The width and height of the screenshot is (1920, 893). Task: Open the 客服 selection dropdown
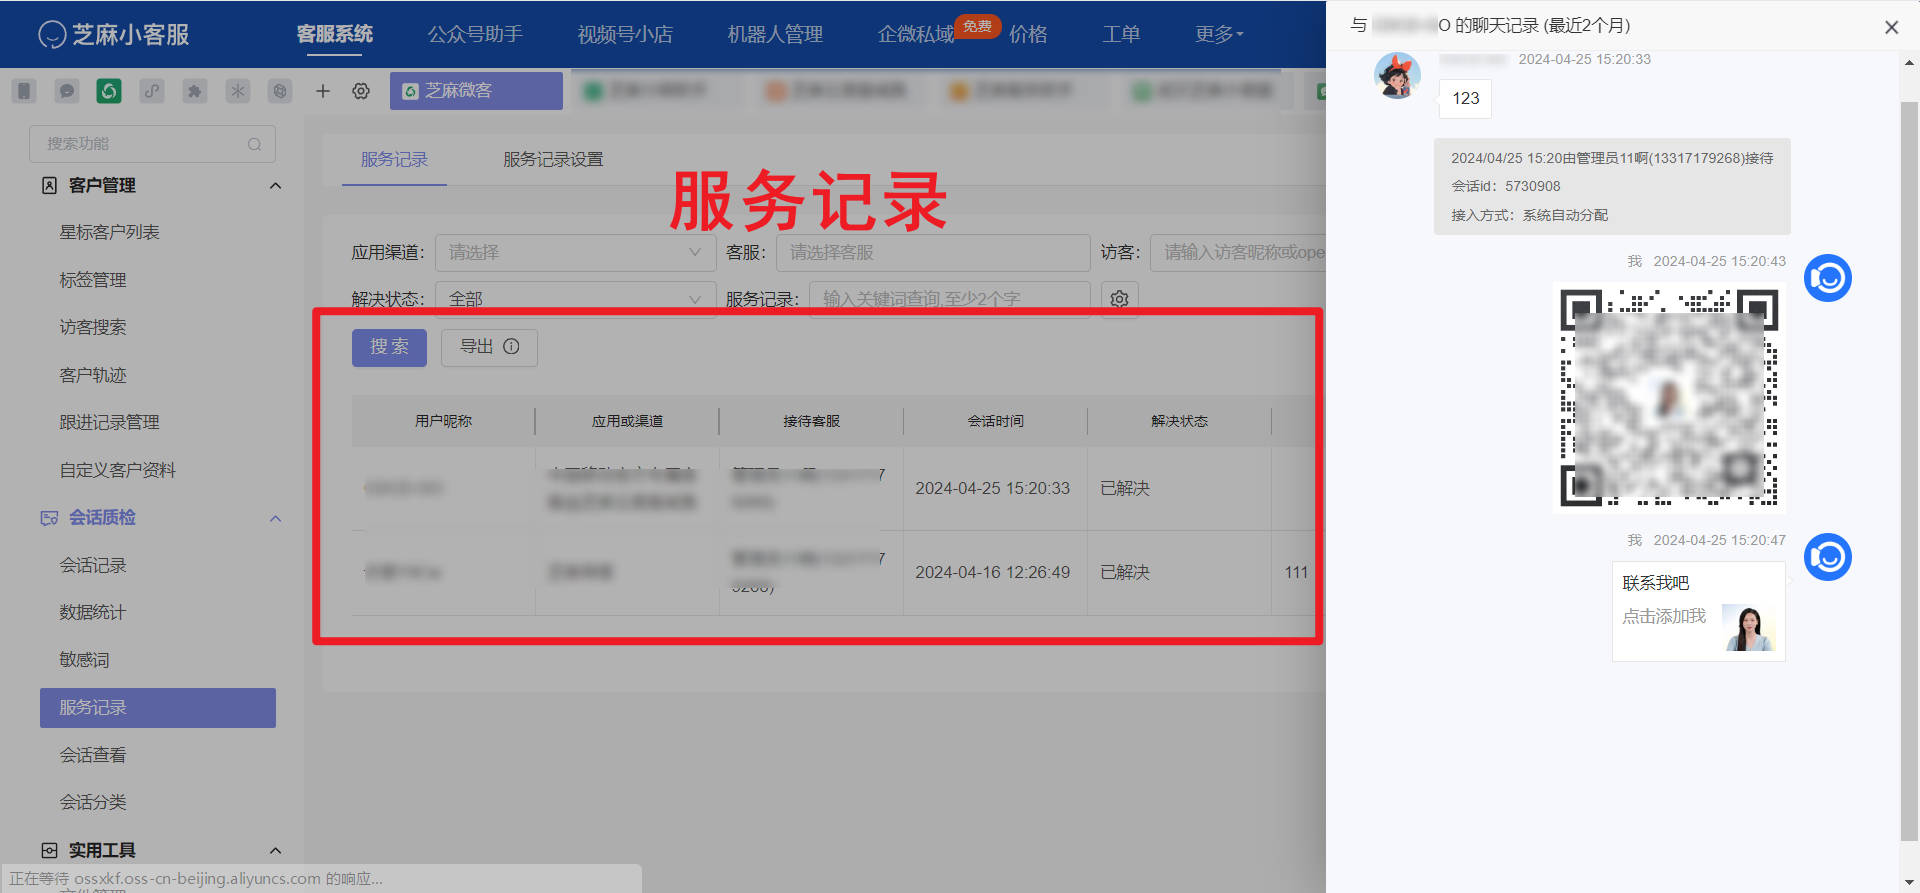pos(933,253)
